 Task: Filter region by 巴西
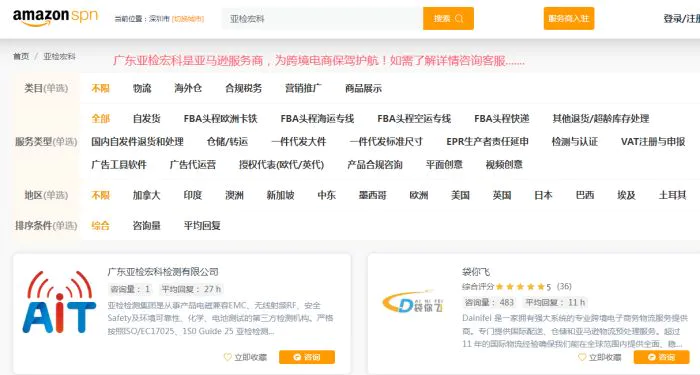click(585, 195)
